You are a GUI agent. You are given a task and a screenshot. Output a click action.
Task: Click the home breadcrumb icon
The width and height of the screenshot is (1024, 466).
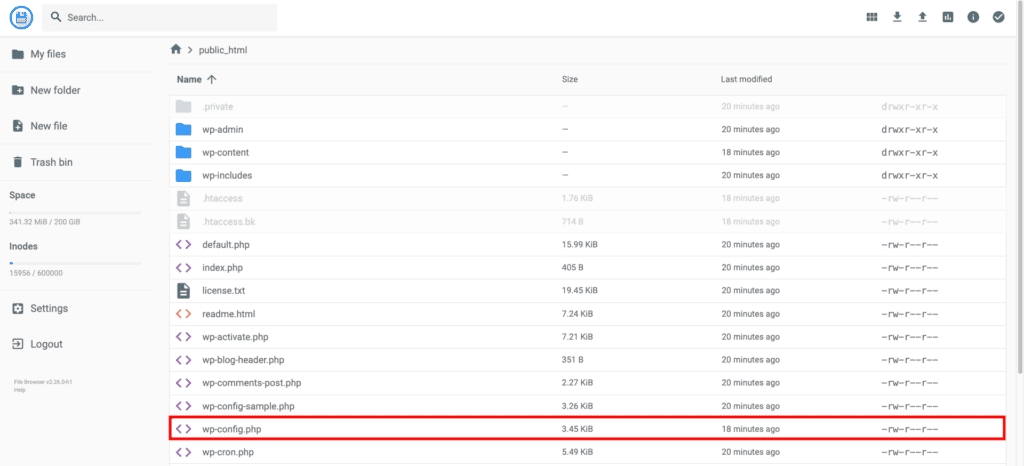click(176, 50)
